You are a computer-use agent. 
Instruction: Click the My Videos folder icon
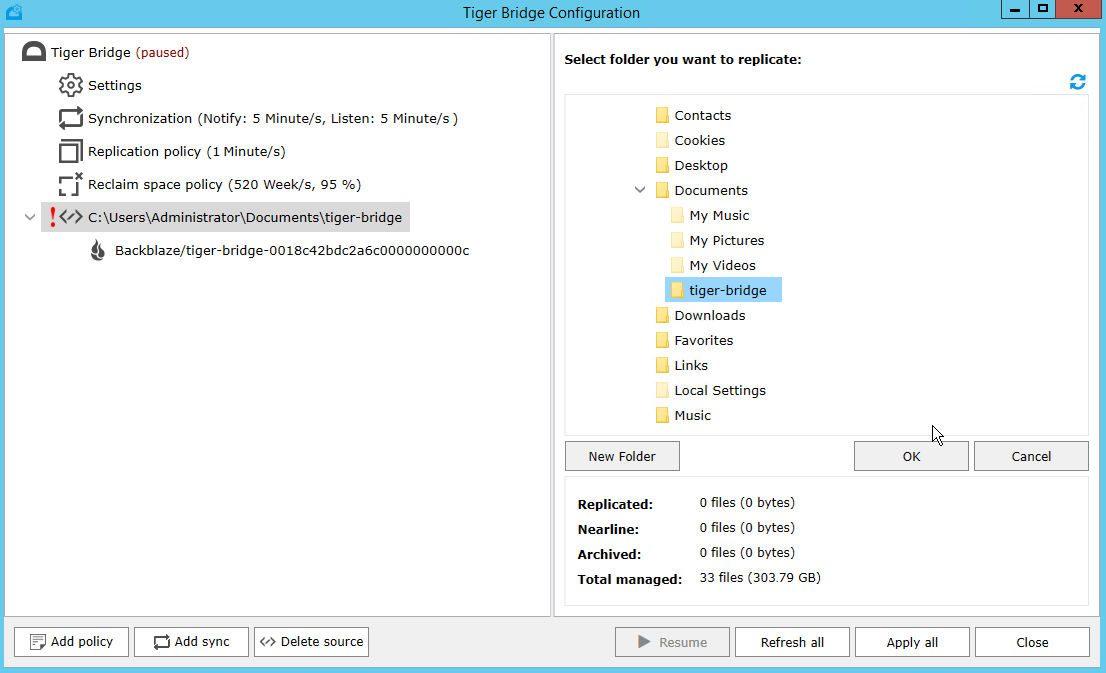point(677,265)
